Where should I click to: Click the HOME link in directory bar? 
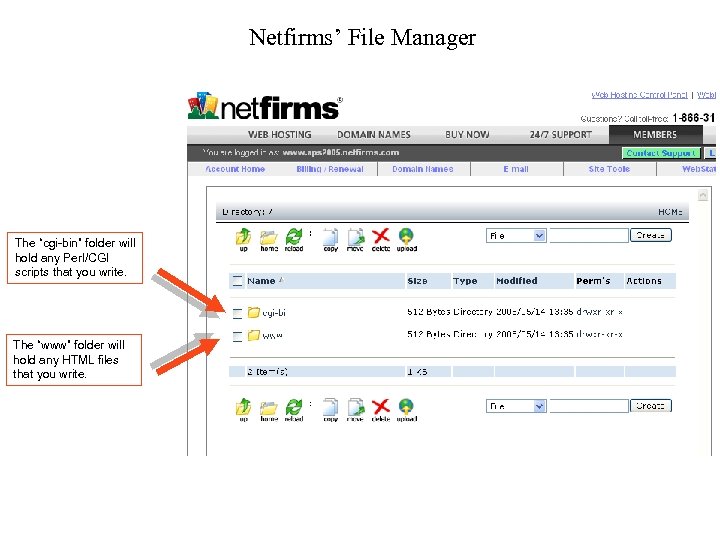[x=670, y=212]
